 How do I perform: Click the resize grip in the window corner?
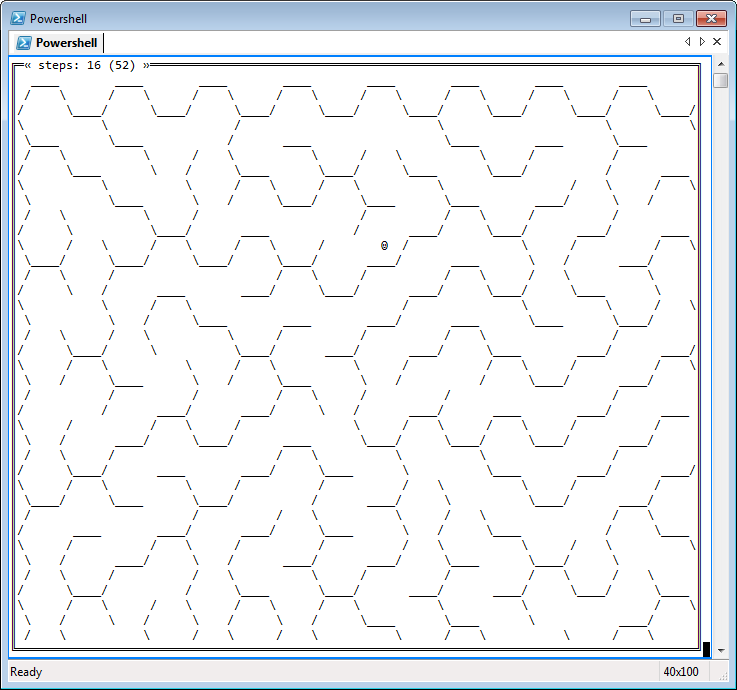(x=727, y=679)
